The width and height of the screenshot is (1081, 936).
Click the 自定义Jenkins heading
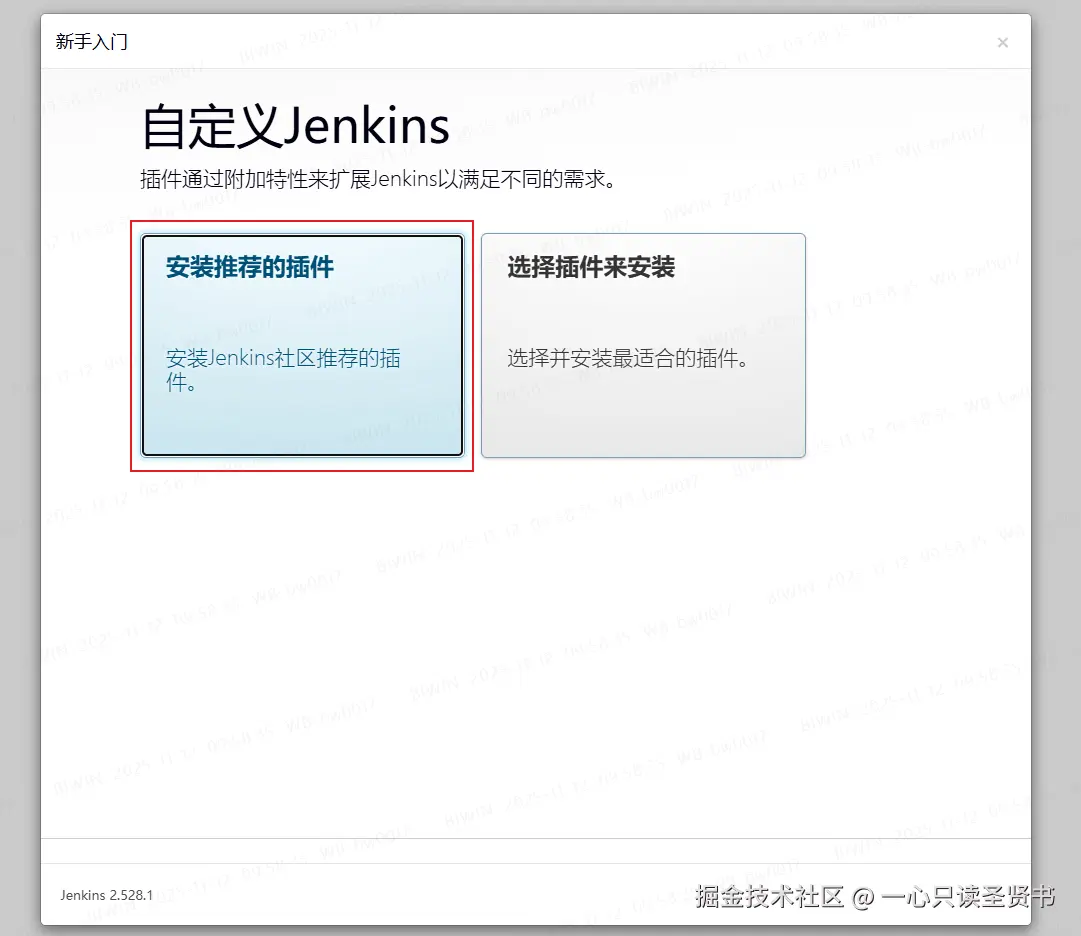tap(296, 126)
